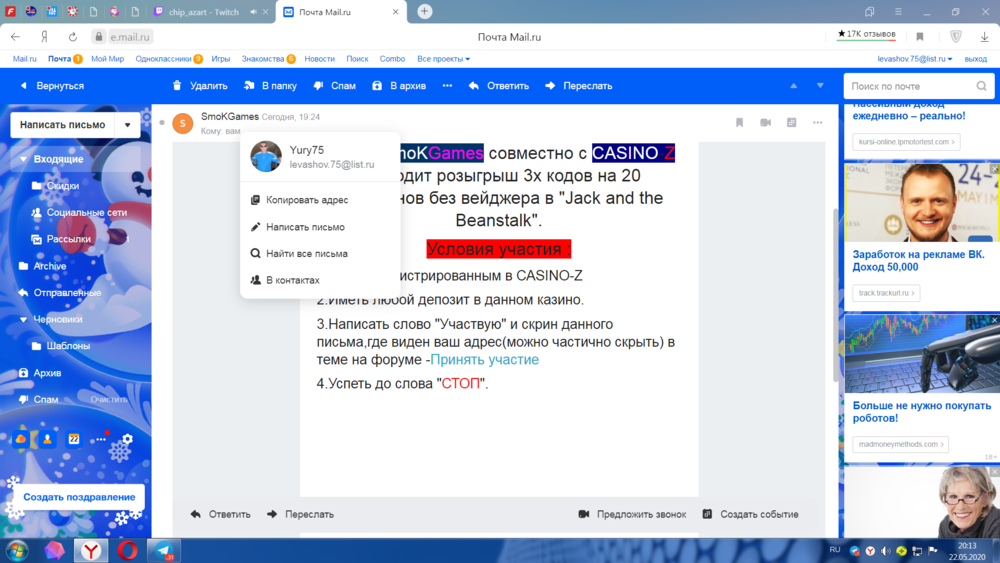Go to next message with down arrow

(820, 85)
